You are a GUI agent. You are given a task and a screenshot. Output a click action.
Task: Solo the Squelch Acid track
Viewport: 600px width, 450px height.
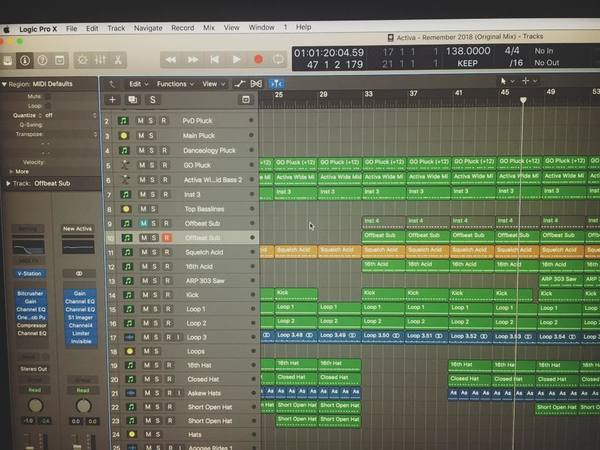pyautogui.click(x=154, y=252)
